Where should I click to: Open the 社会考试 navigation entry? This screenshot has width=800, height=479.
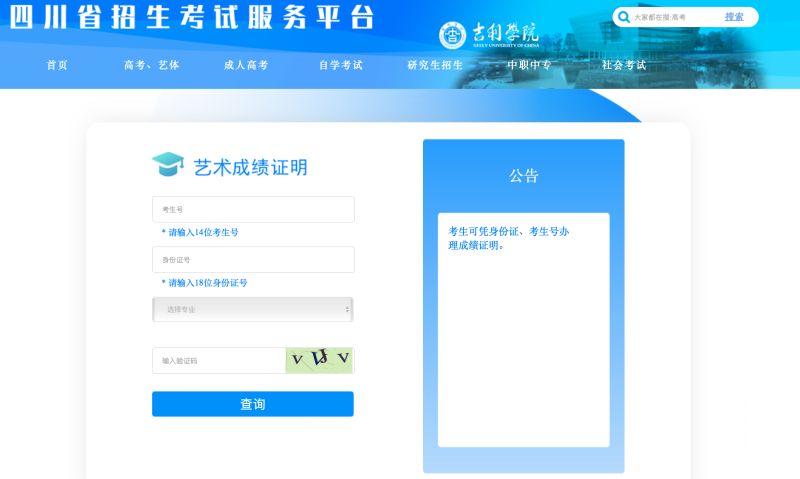(x=624, y=65)
